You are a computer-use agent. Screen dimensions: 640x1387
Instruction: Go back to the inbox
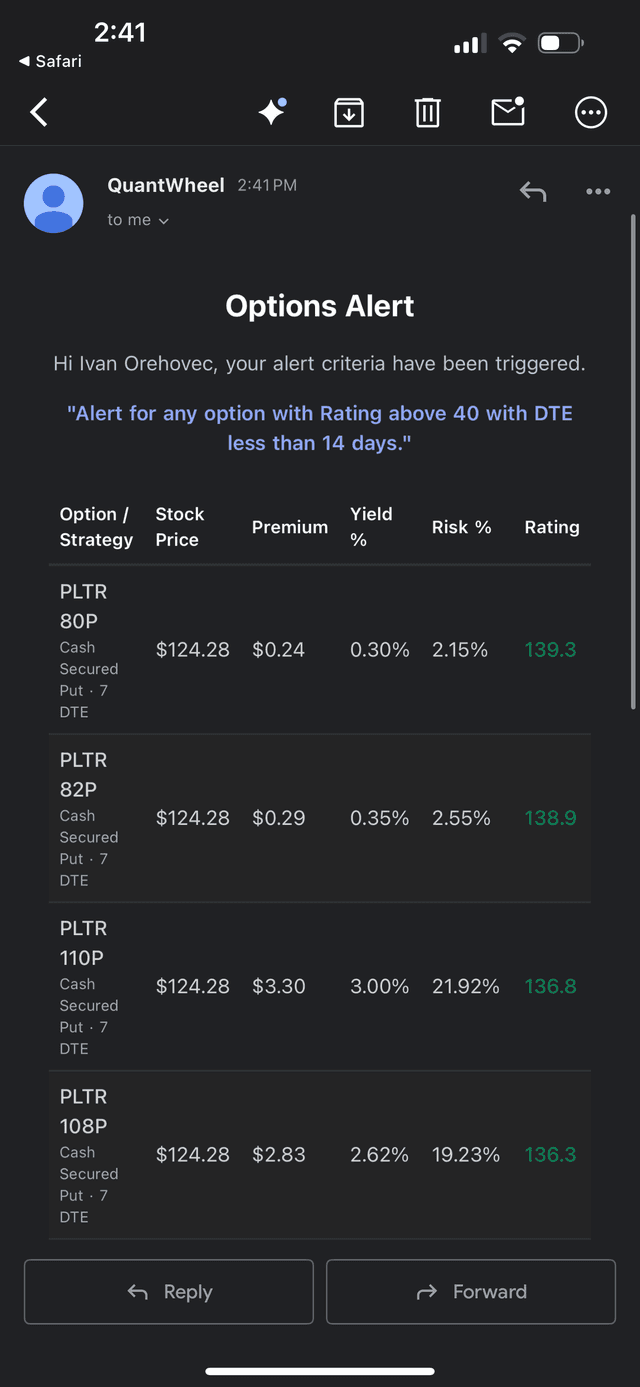(38, 112)
